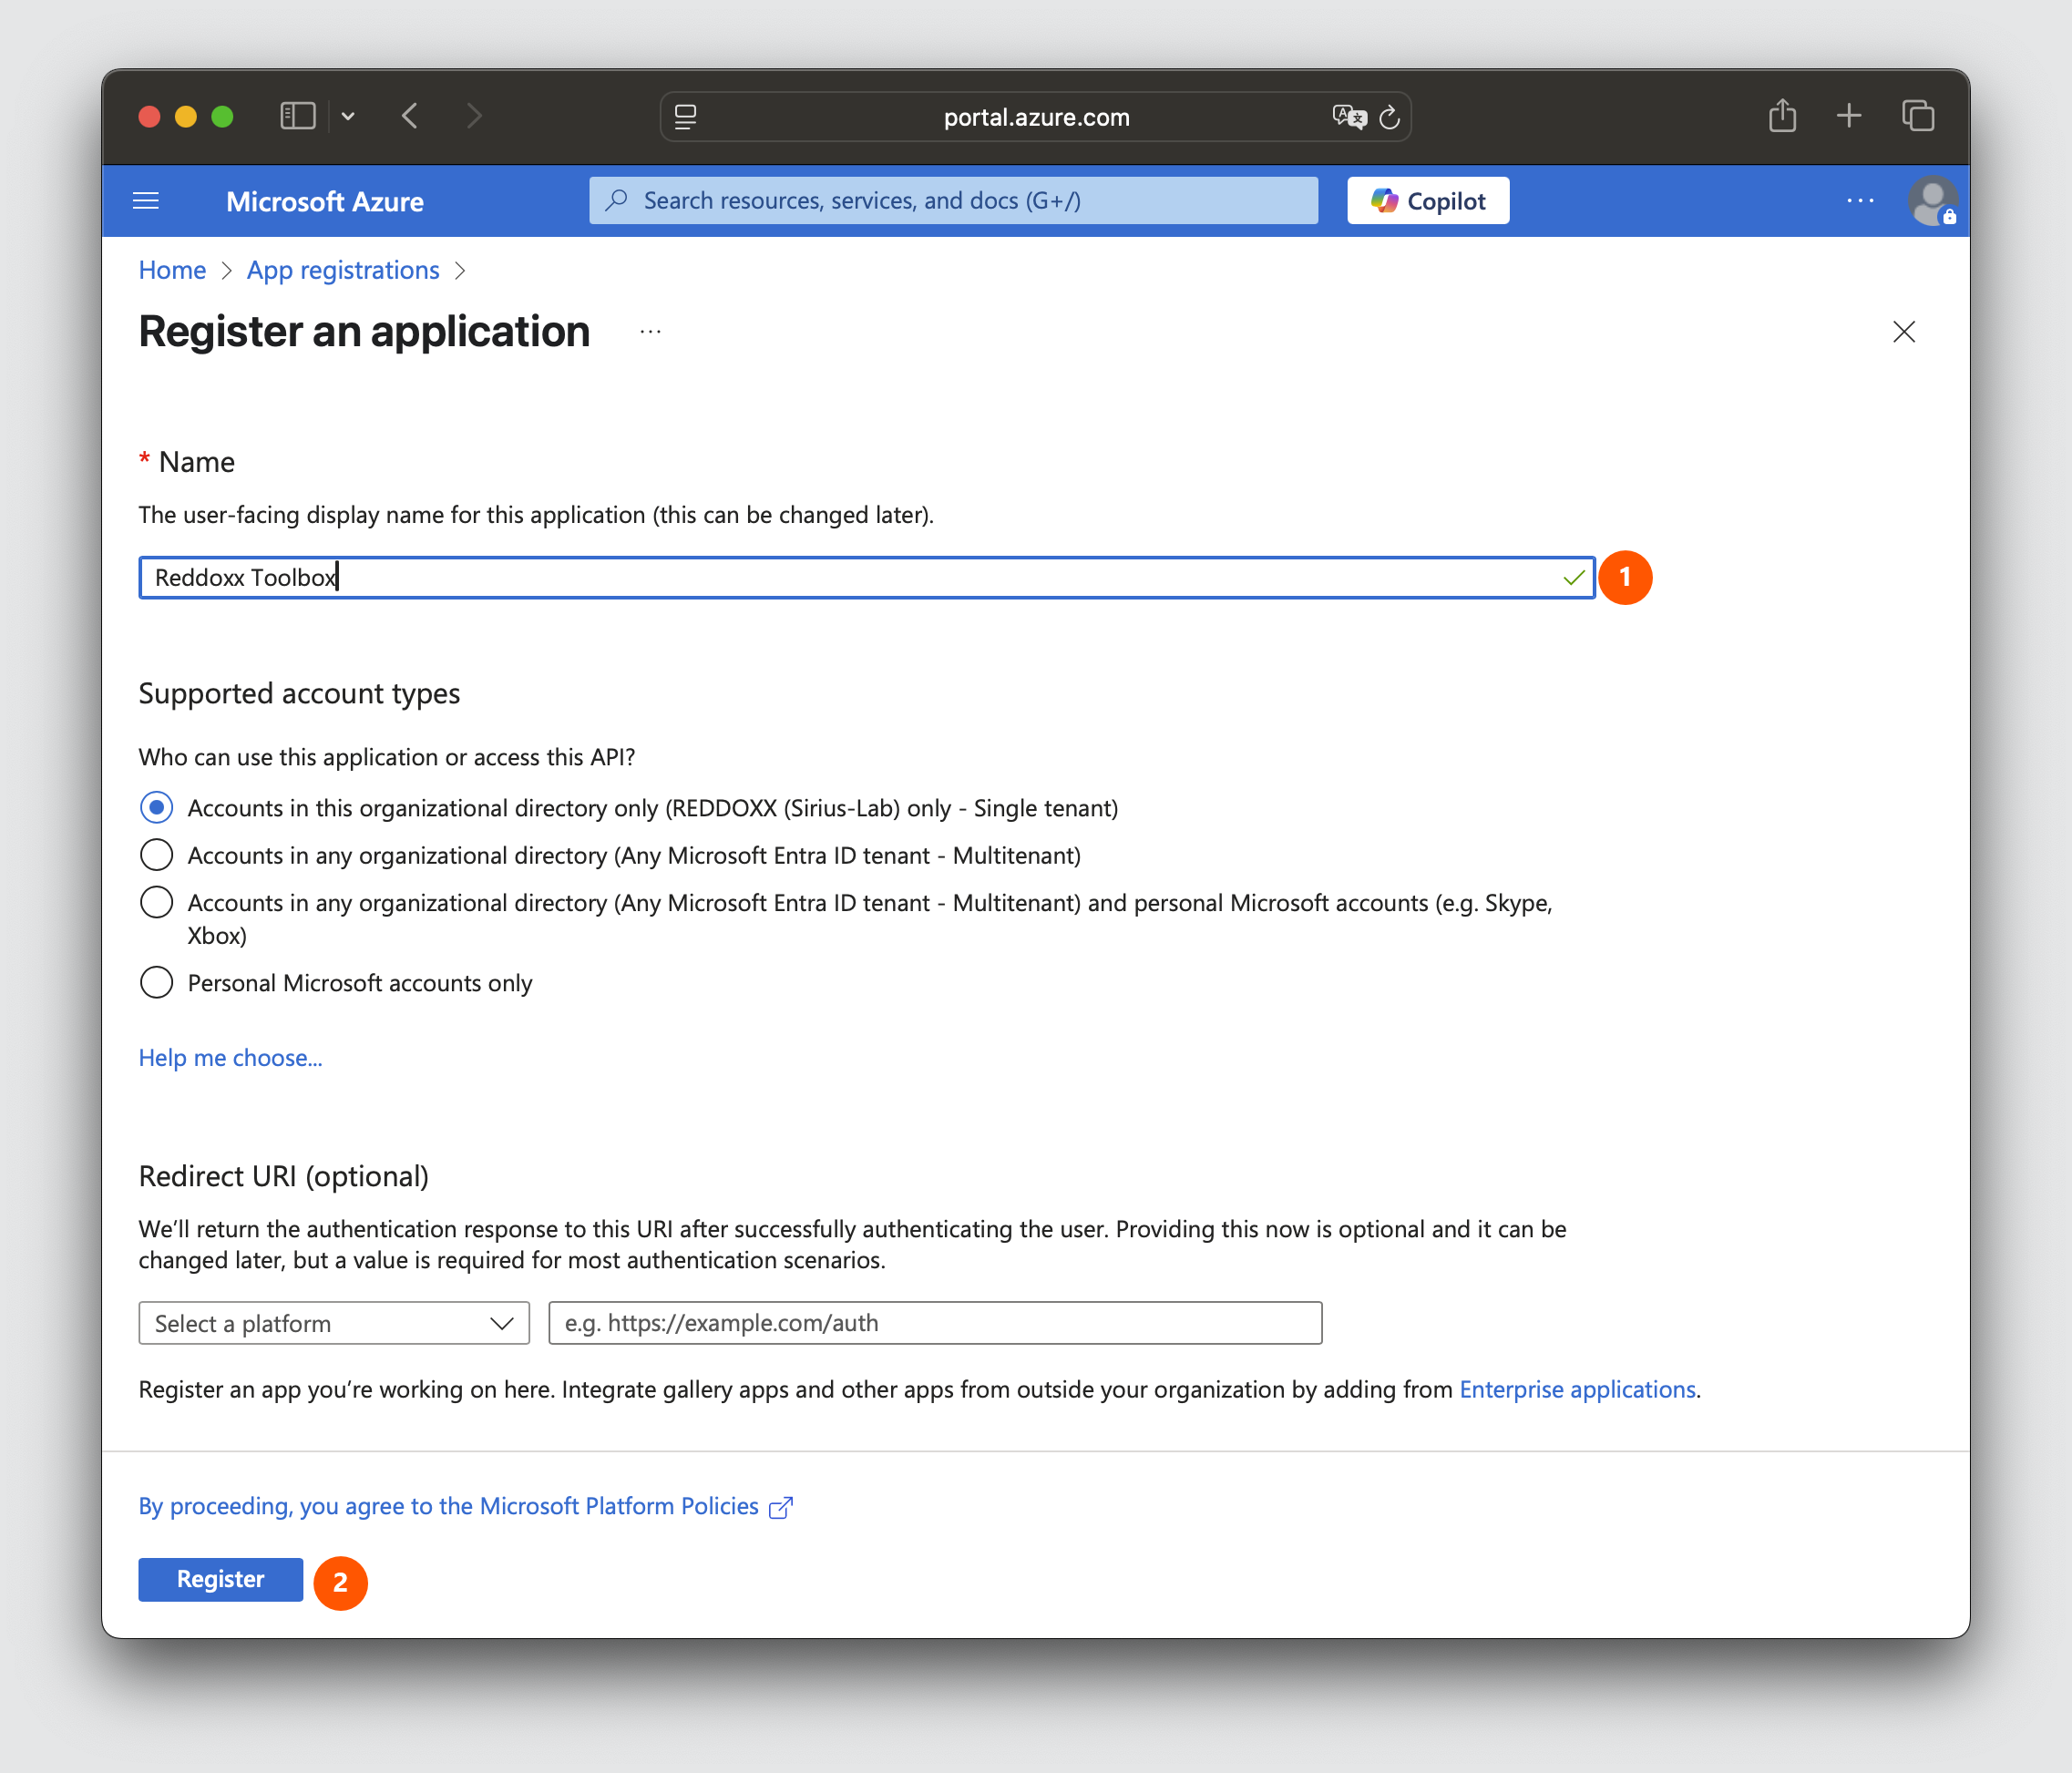Image resolution: width=2072 pixels, height=1773 pixels.
Task: Click the yellow minimize window button
Action: [186, 117]
